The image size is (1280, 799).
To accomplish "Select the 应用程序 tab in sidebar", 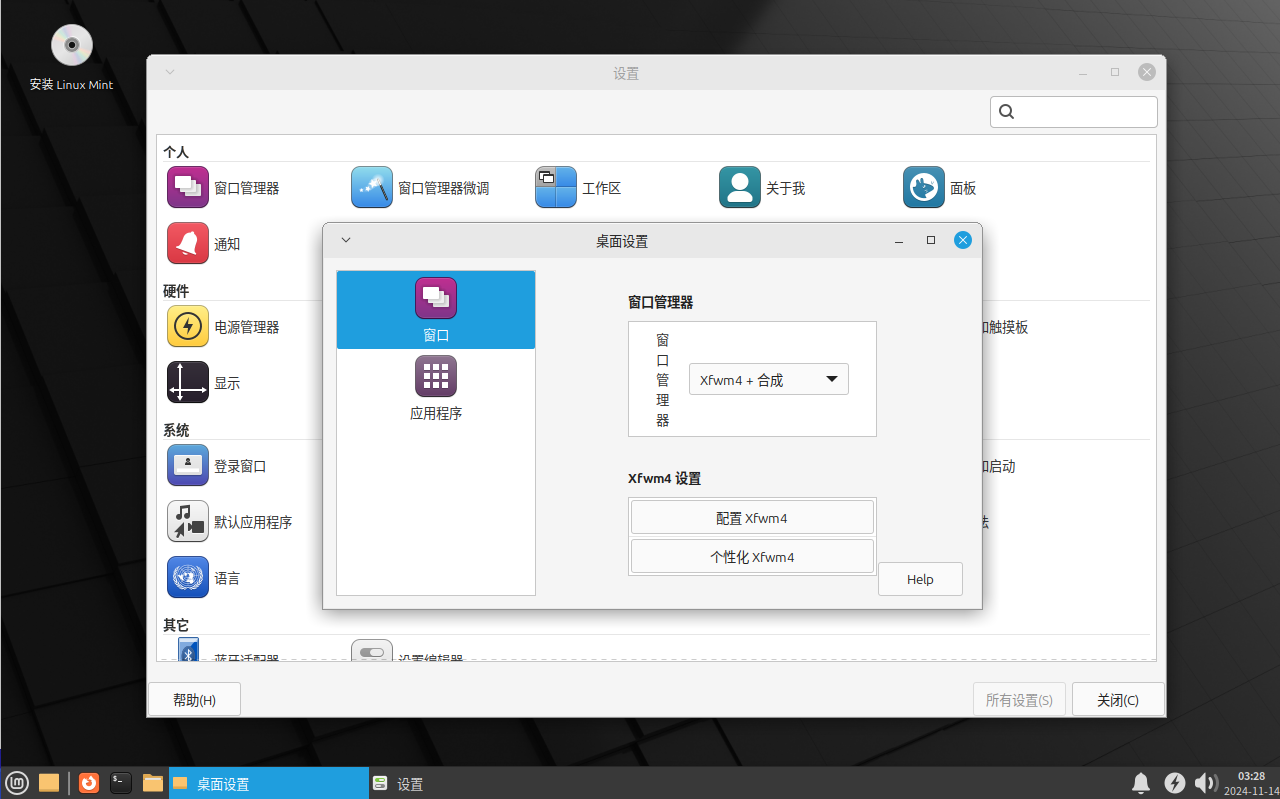I will point(436,388).
